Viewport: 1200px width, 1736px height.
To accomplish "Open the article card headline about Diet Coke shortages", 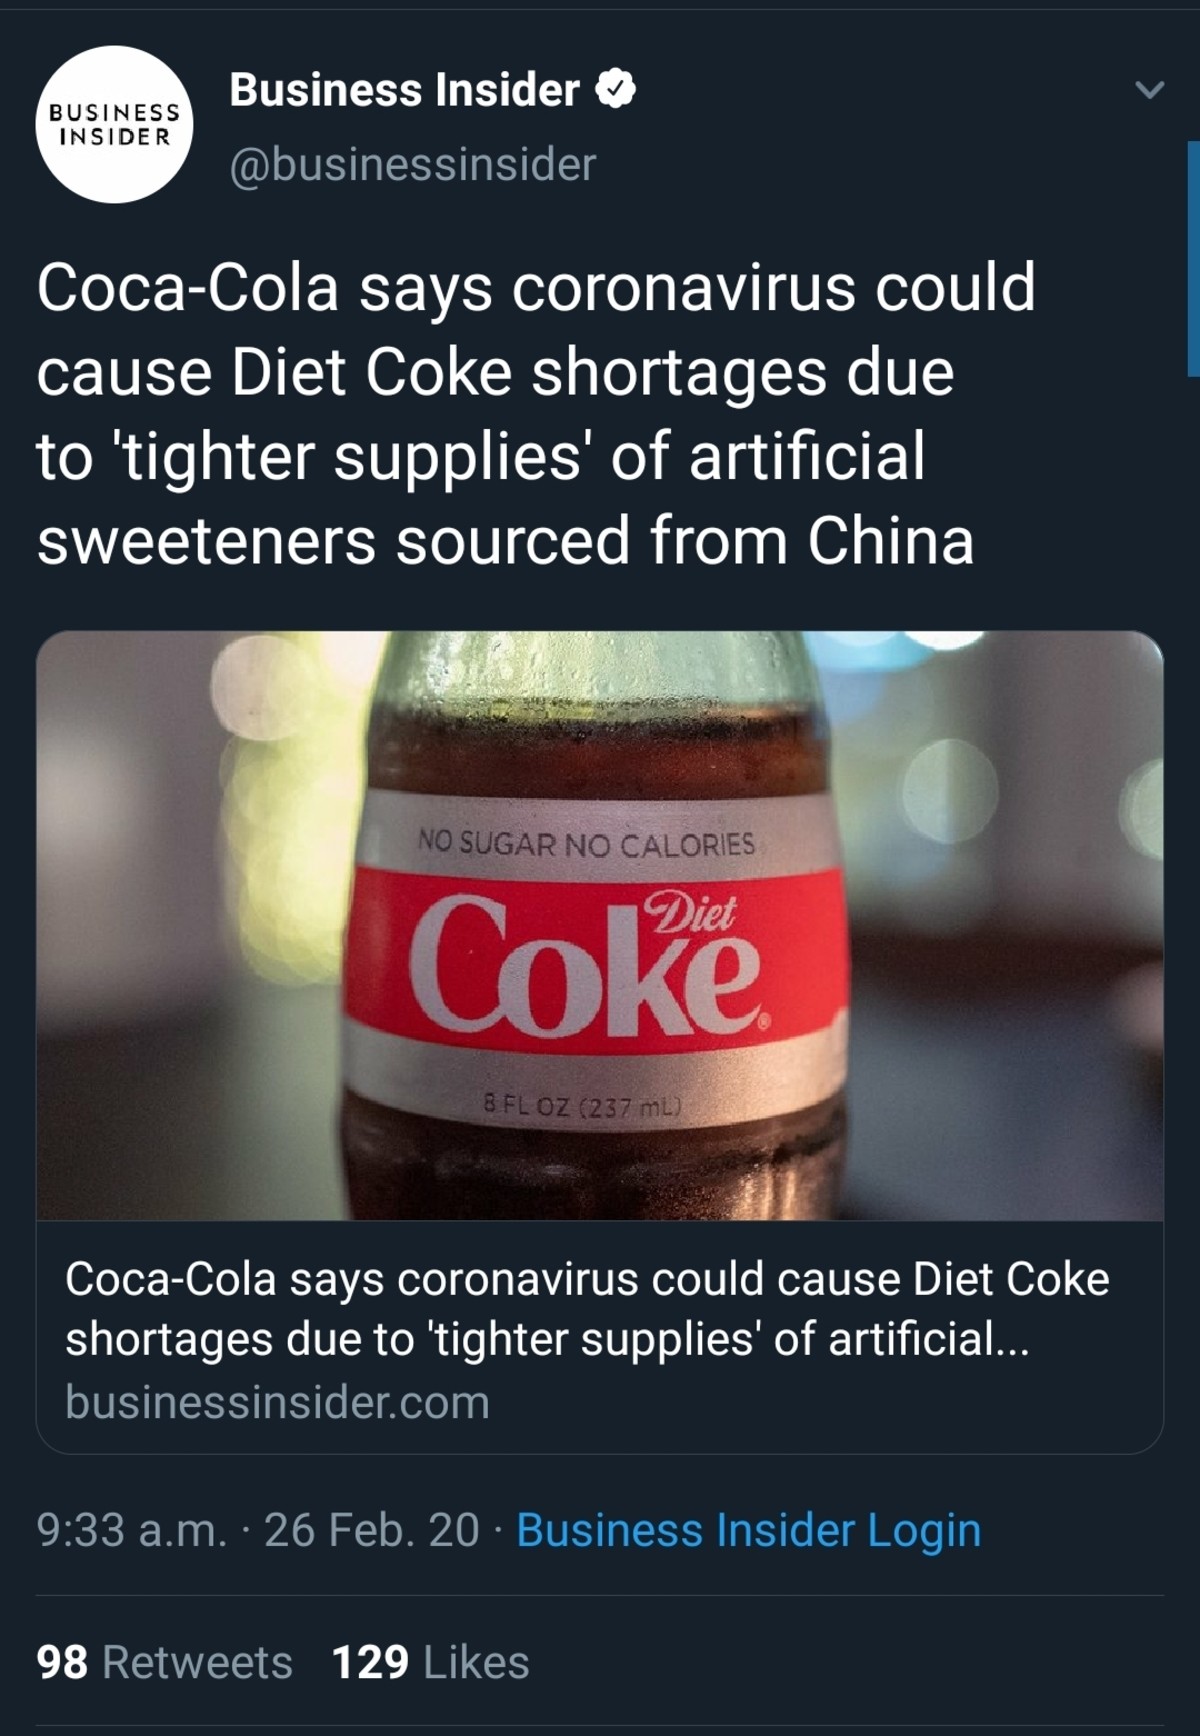I will [587, 1308].
